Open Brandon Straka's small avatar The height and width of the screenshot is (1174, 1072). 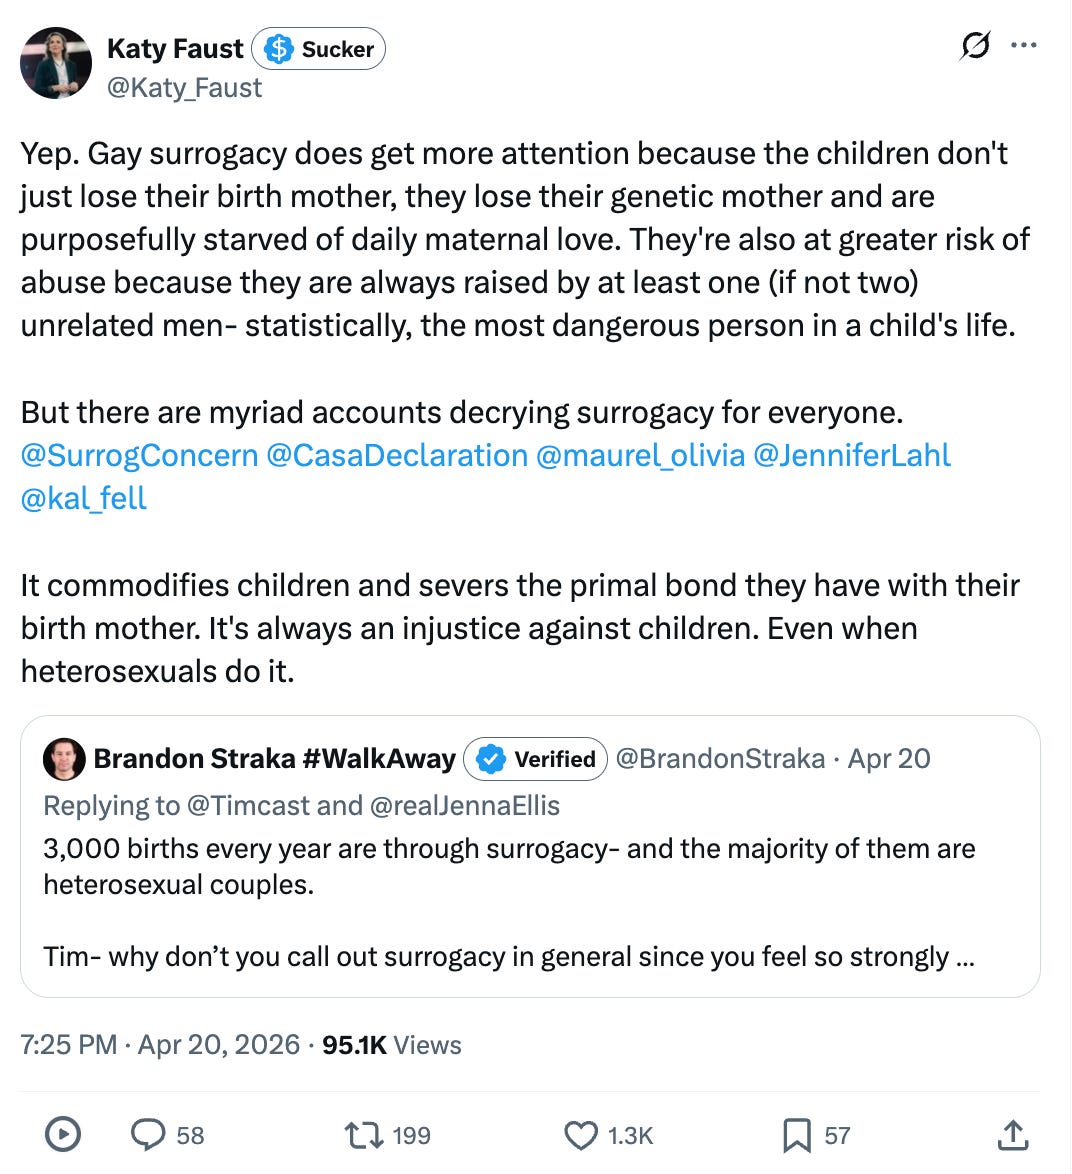64,758
